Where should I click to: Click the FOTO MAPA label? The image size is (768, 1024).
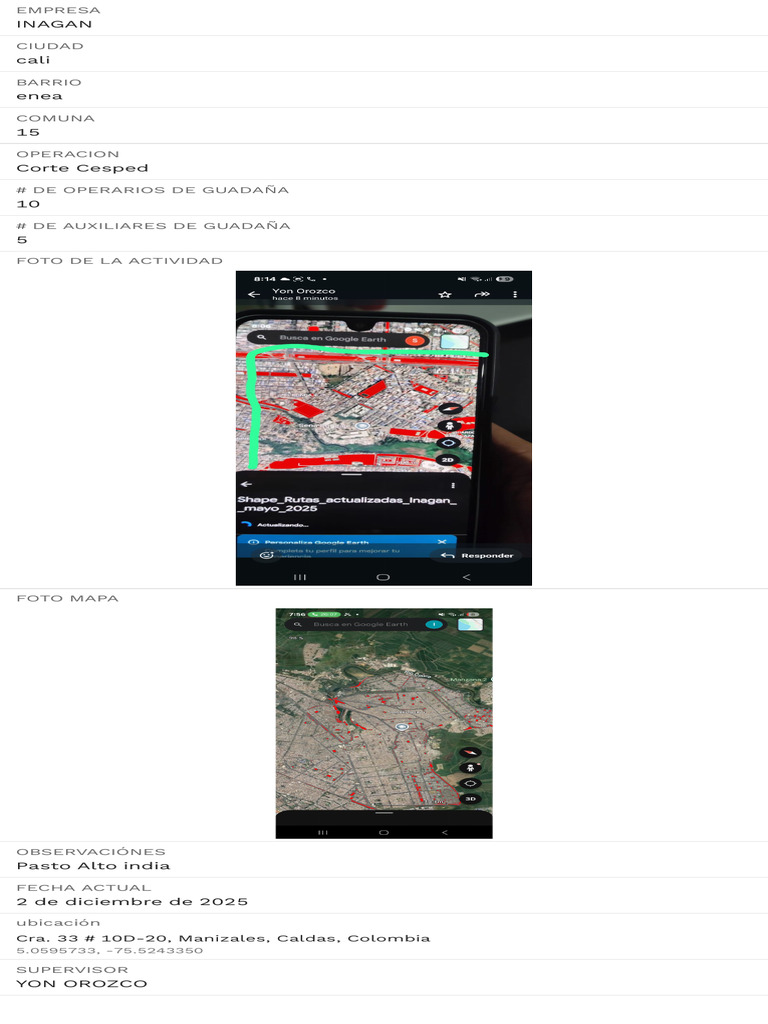coord(67,598)
